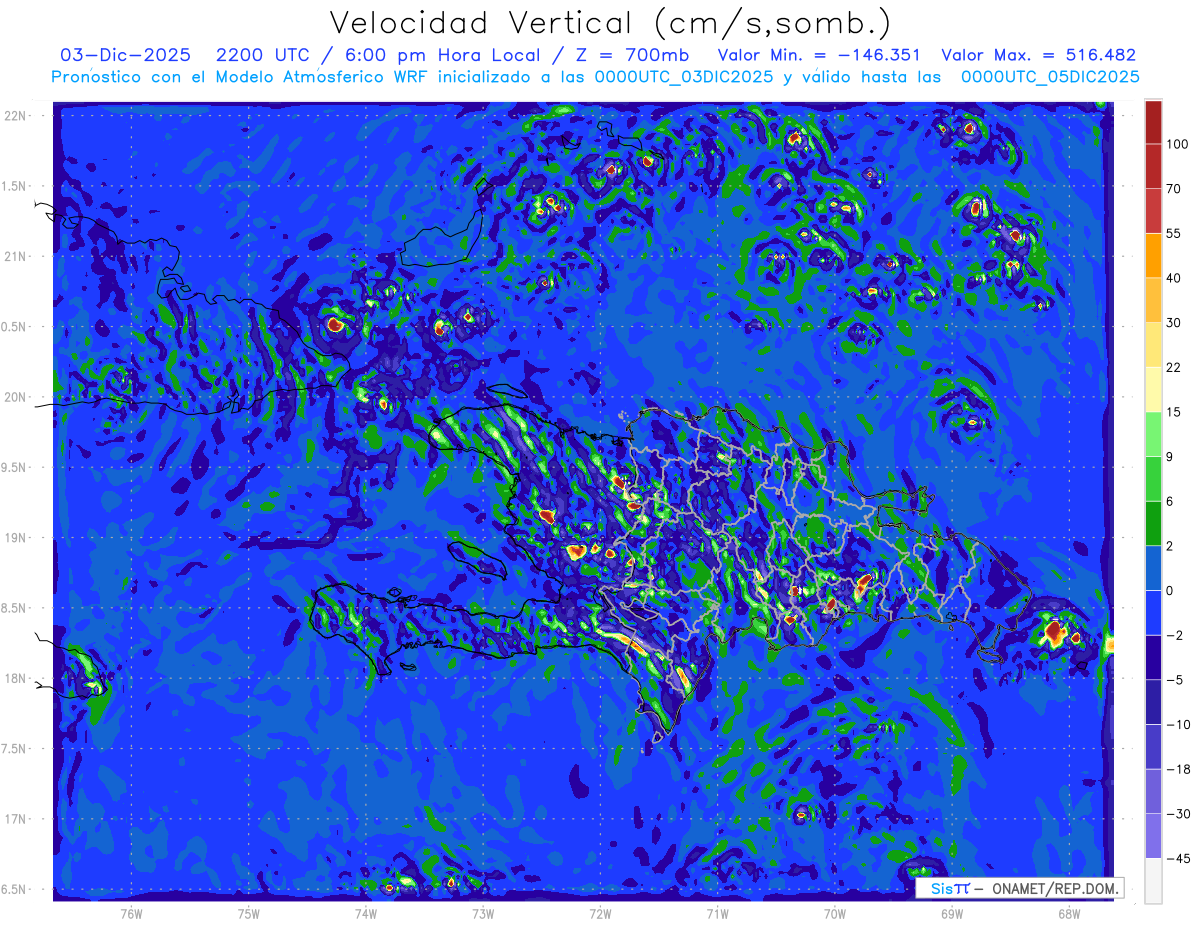The image size is (1200, 927).
Task: Click the latitude label '18N'
Action: tap(15, 678)
